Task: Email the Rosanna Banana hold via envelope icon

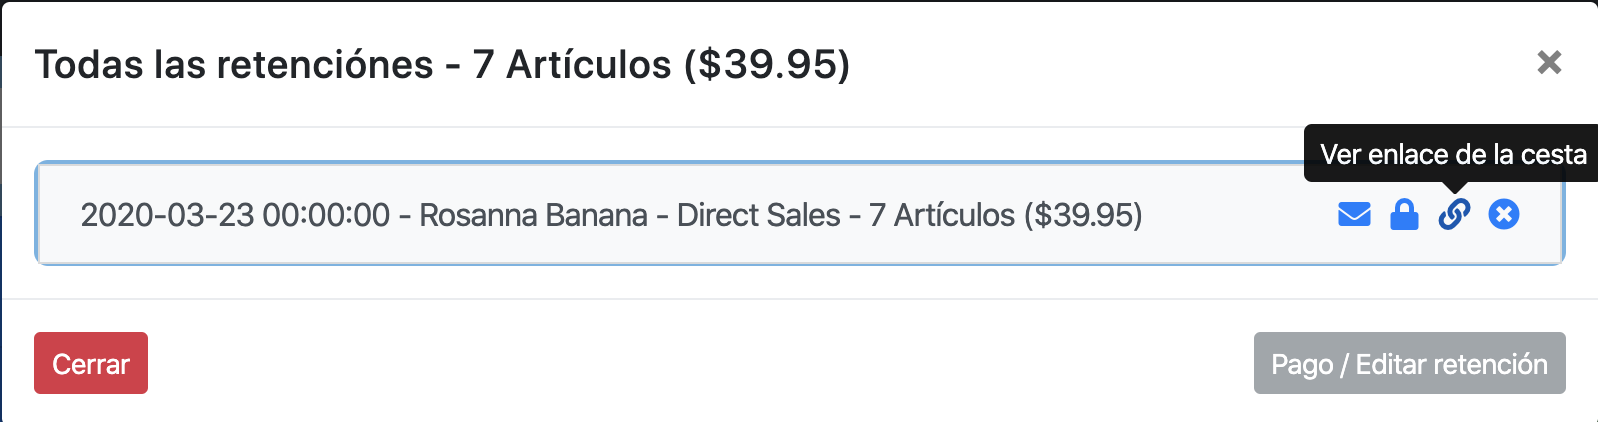Action: 1354,214
